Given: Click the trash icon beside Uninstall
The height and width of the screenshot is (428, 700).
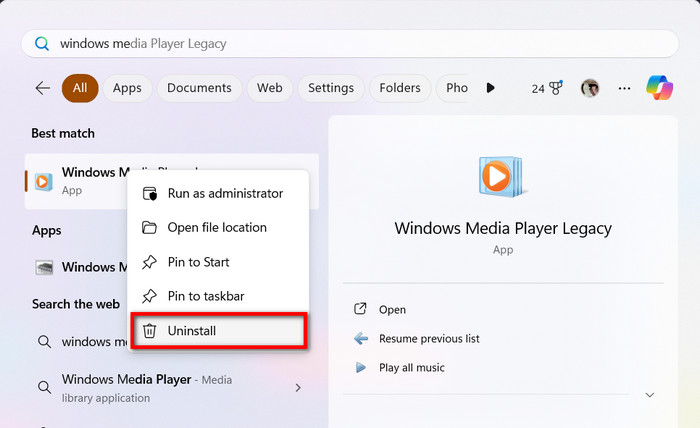Looking at the screenshot, I should point(149,331).
